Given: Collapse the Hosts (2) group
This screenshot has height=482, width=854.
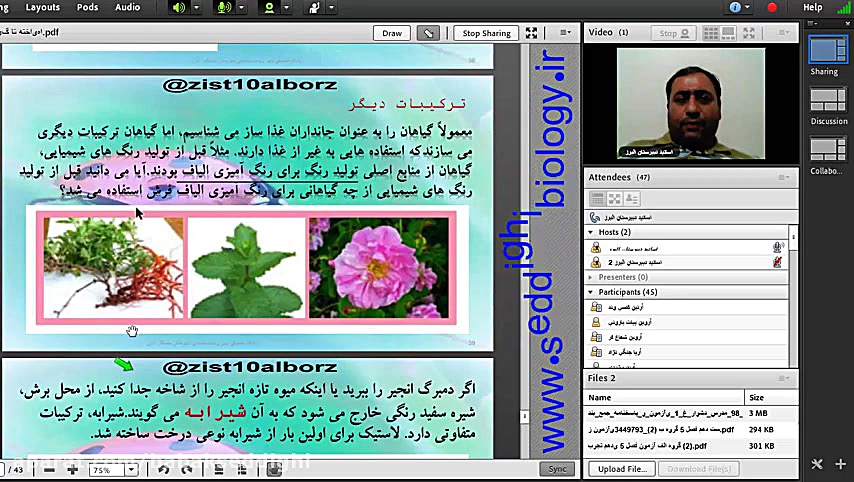Looking at the screenshot, I should 591,233.
